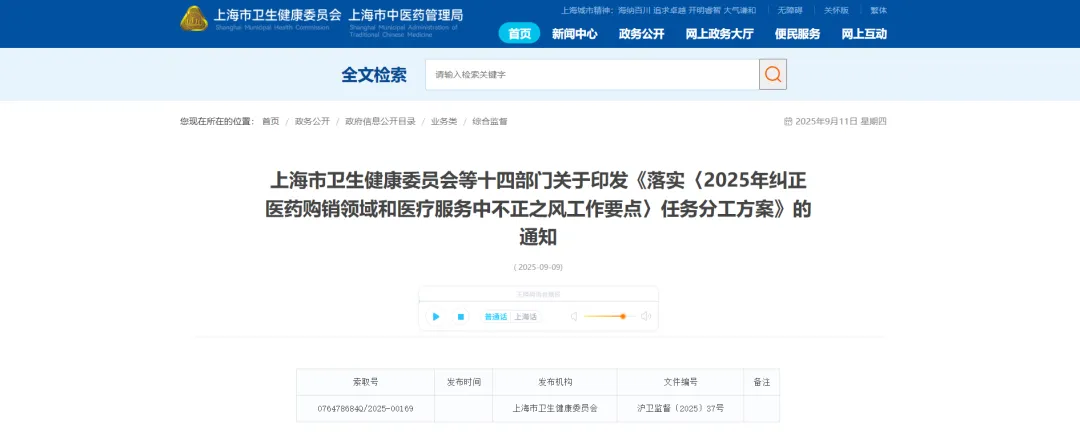Click the orange search magnifier icon

773,75
